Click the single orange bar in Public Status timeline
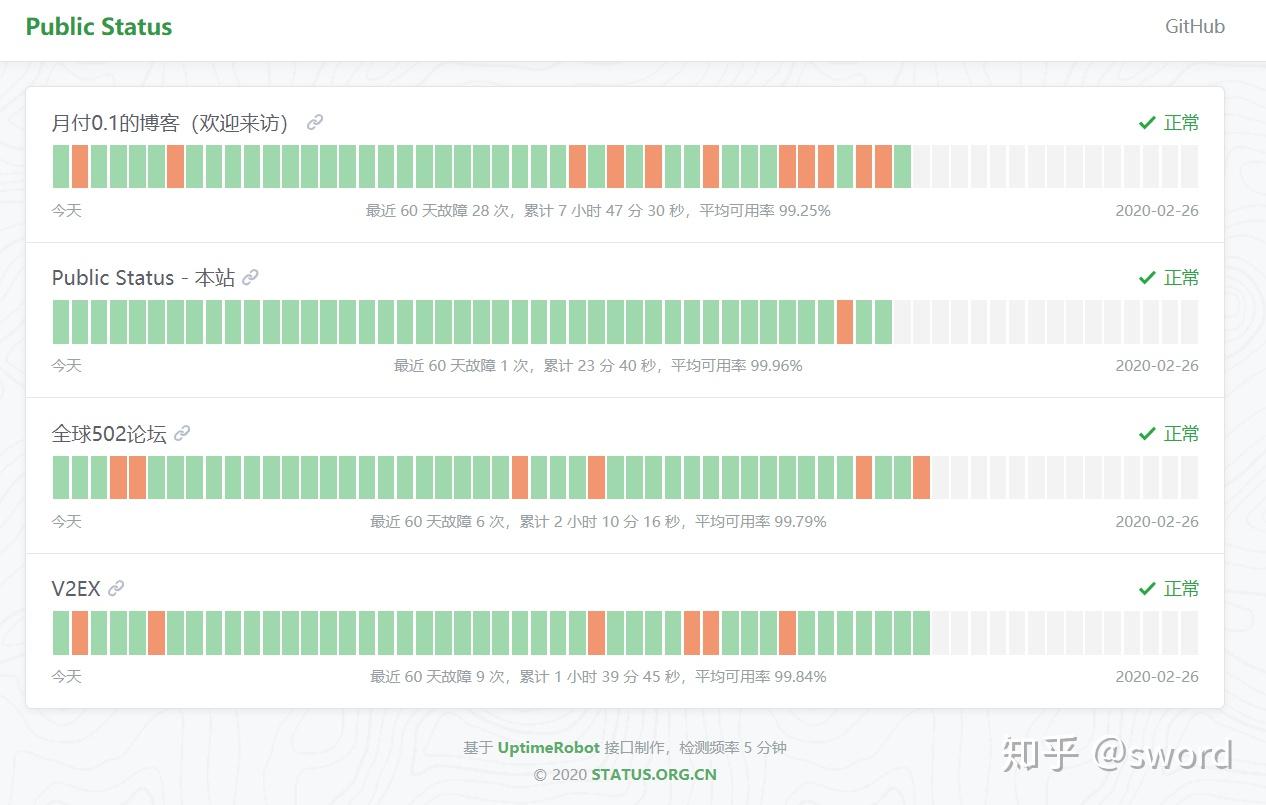Viewport: 1266px width, 805px height. [845, 321]
